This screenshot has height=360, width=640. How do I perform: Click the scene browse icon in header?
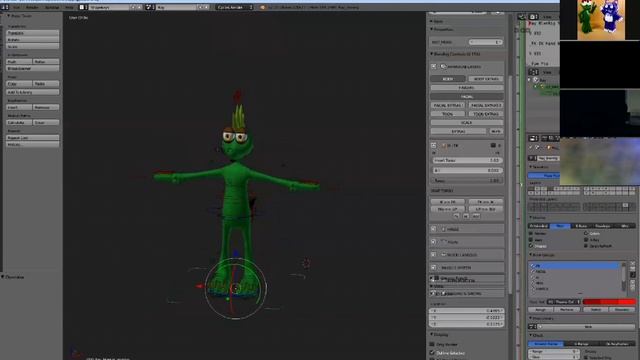pyautogui.click(x=150, y=7)
